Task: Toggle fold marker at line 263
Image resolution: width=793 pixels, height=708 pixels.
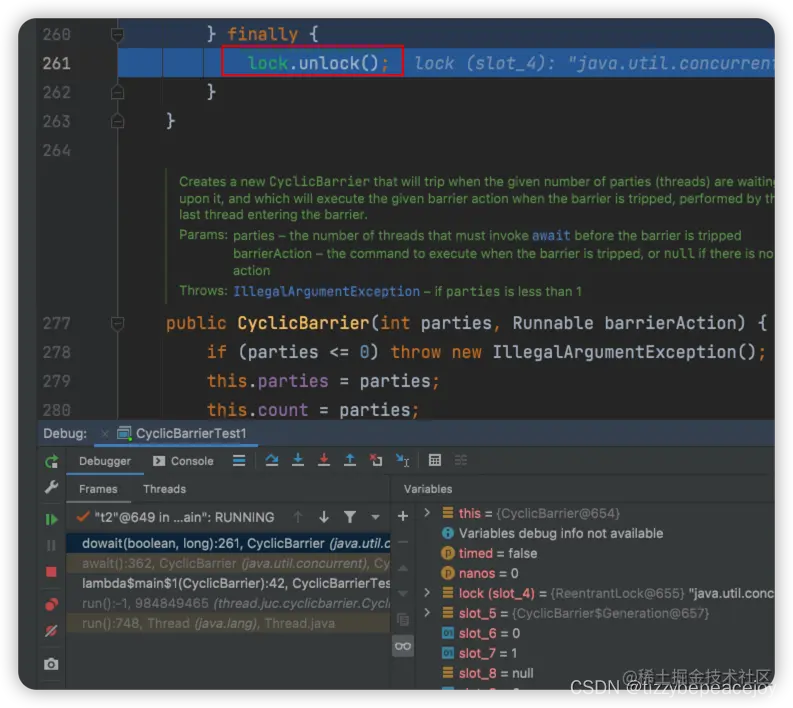Action: (x=117, y=121)
